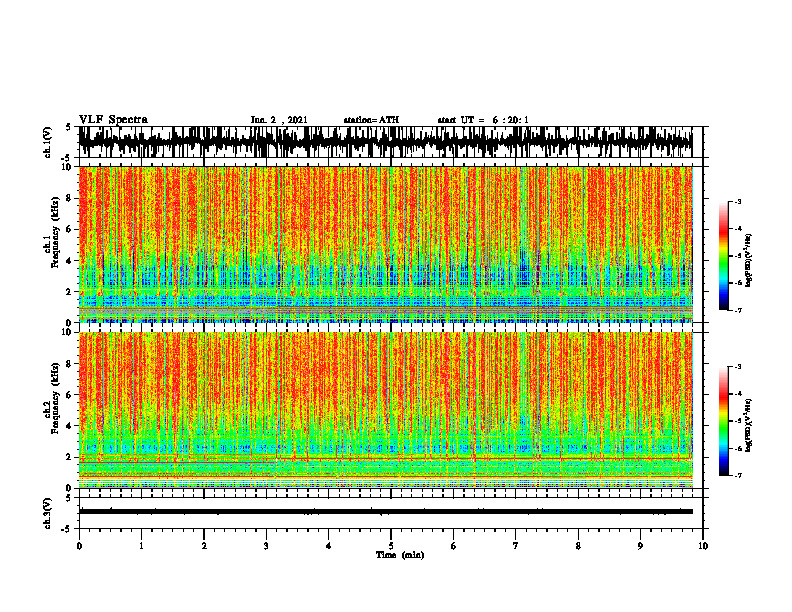Click the "7" tick on the time axis
The image size is (792, 612).
(516, 546)
